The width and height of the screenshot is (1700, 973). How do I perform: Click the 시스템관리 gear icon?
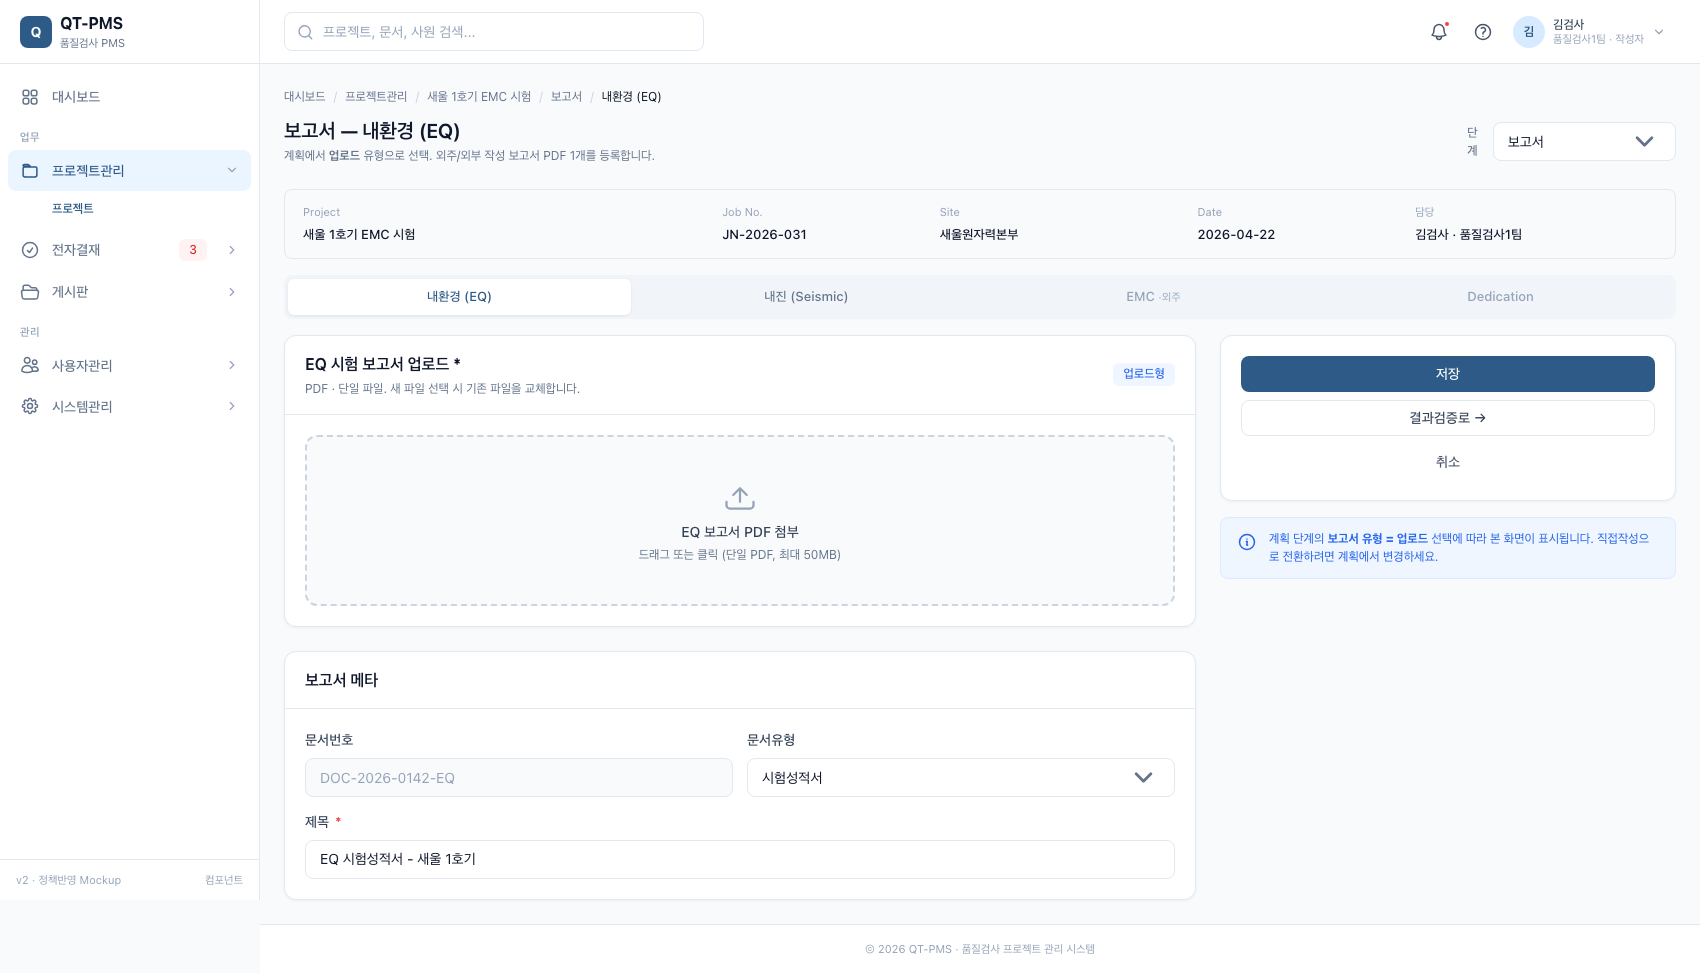30,406
